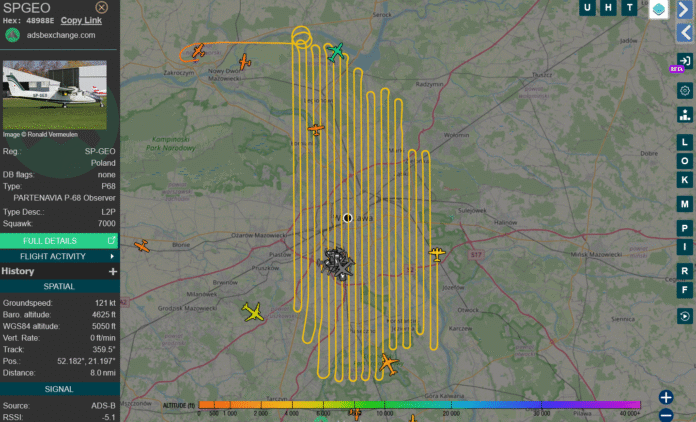The height and width of the screenshot is (422, 696).
Task: Collapse sidebar with right chevron arrow
Action: [685, 9]
